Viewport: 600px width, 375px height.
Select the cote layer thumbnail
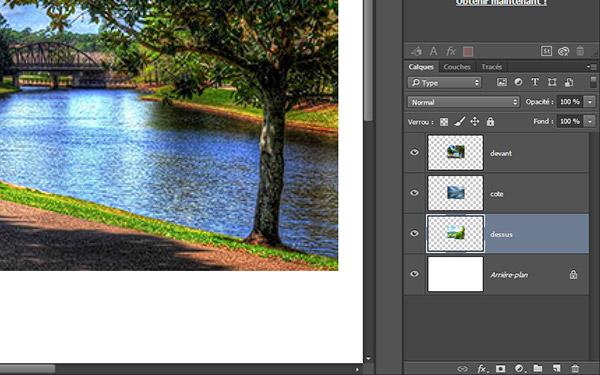455,193
